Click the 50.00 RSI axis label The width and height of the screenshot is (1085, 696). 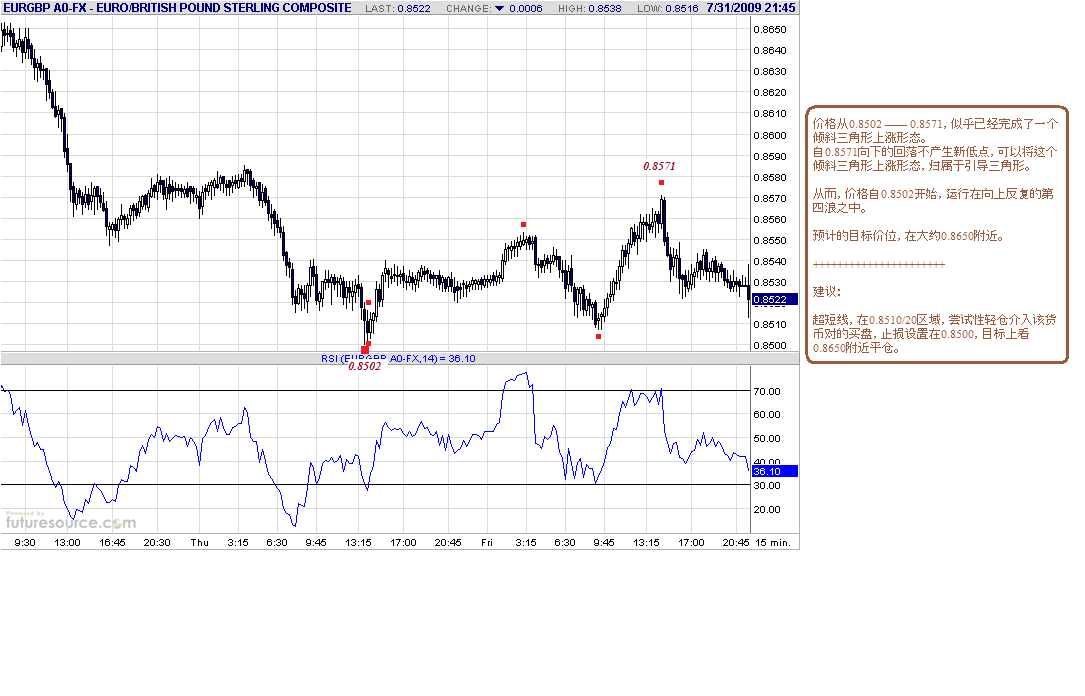coord(767,439)
